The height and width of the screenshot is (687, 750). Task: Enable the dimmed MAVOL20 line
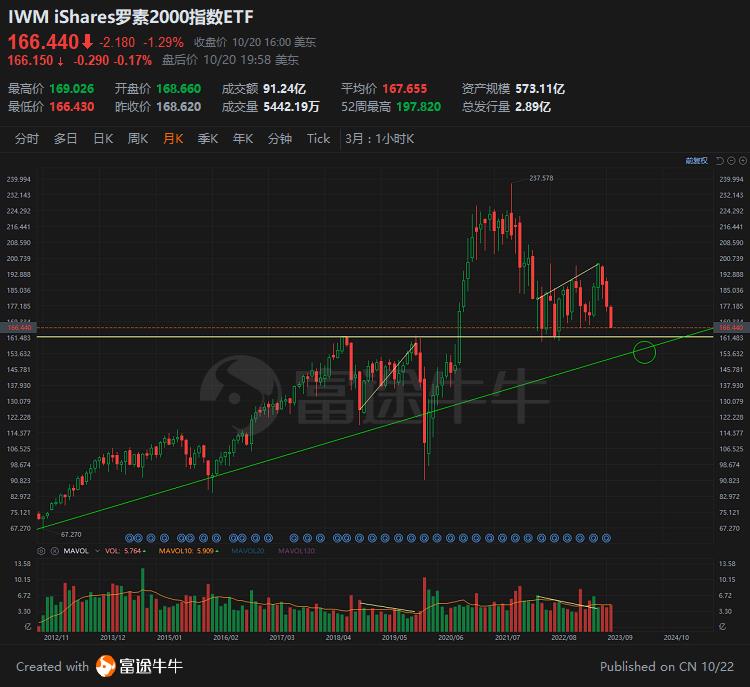point(248,551)
